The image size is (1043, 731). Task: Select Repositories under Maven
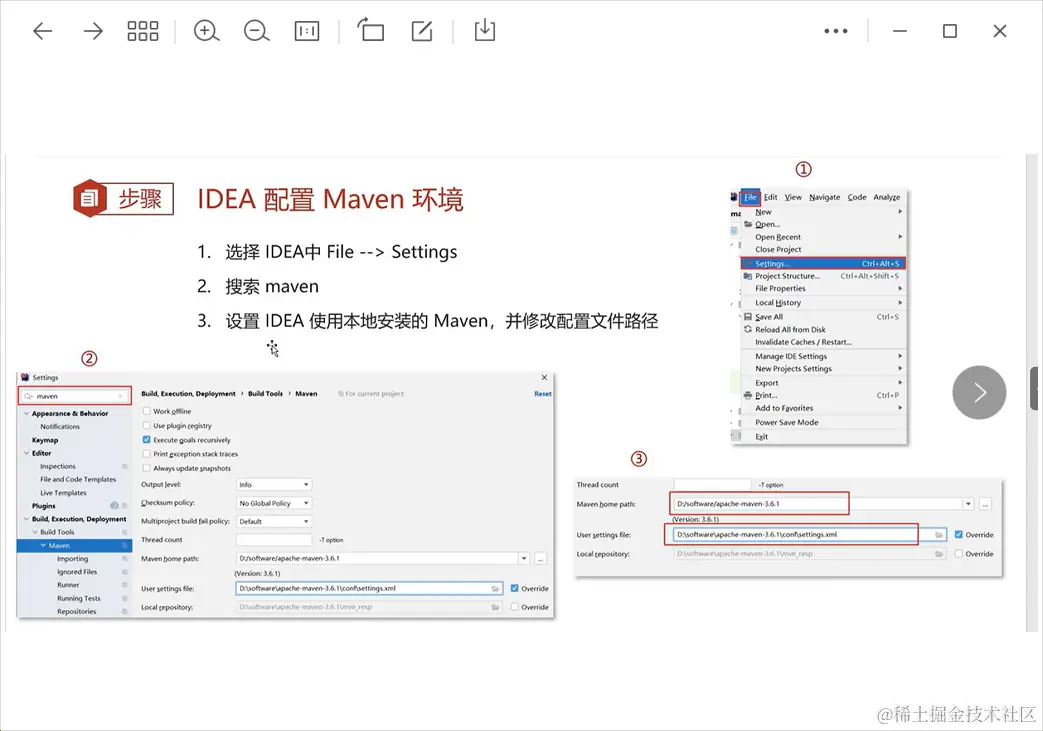coord(76,611)
